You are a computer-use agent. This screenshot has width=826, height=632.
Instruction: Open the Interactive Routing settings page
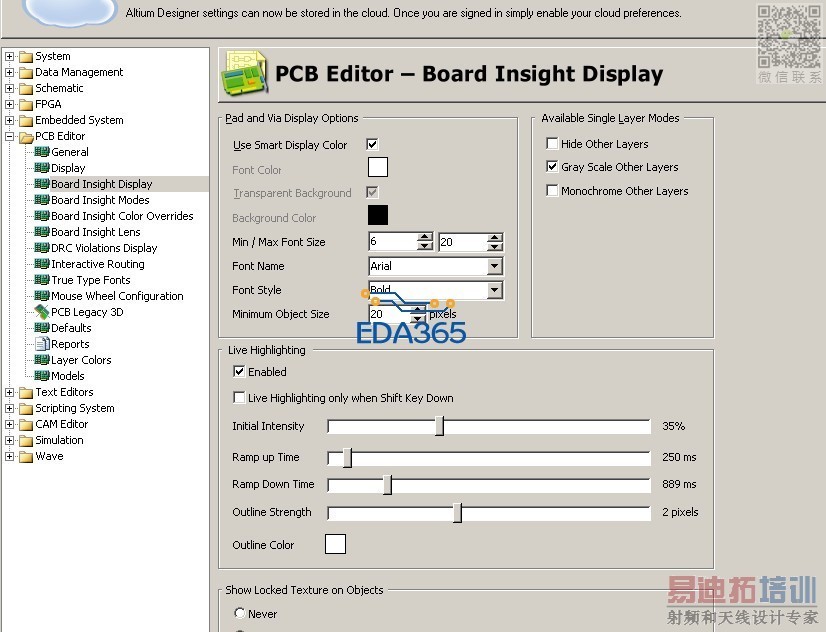(97, 264)
